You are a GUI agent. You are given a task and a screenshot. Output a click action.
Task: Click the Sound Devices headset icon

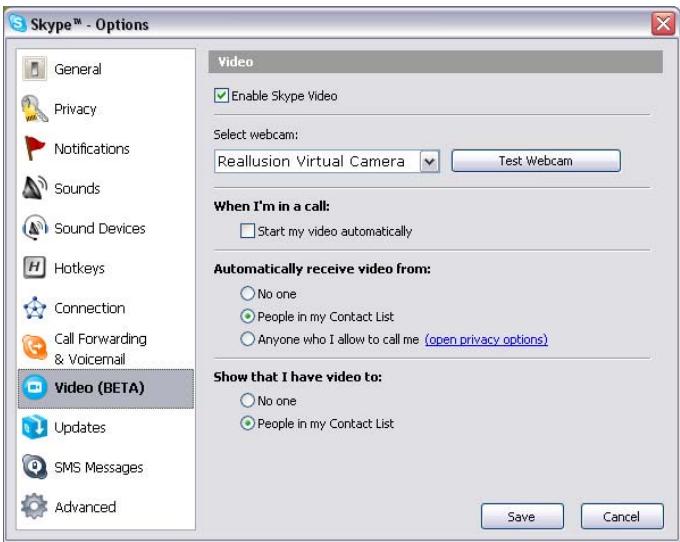click(x=34, y=228)
